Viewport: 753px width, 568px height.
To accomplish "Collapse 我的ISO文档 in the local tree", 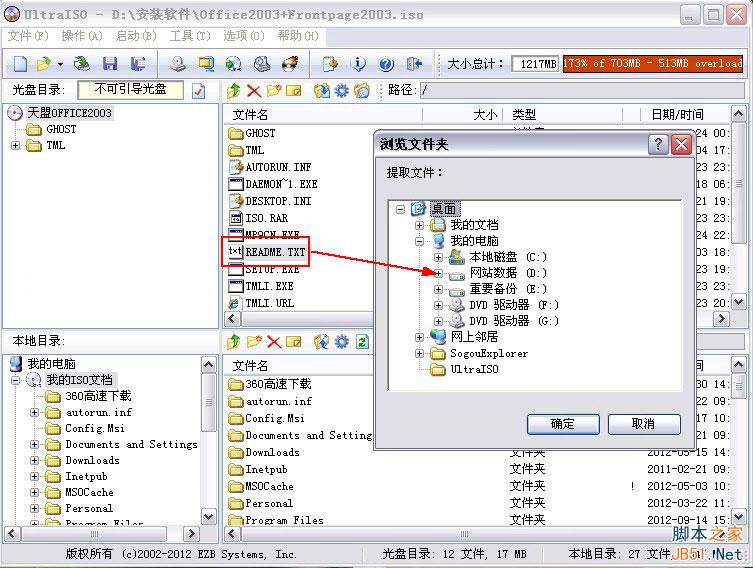I will tap(15, 380).
